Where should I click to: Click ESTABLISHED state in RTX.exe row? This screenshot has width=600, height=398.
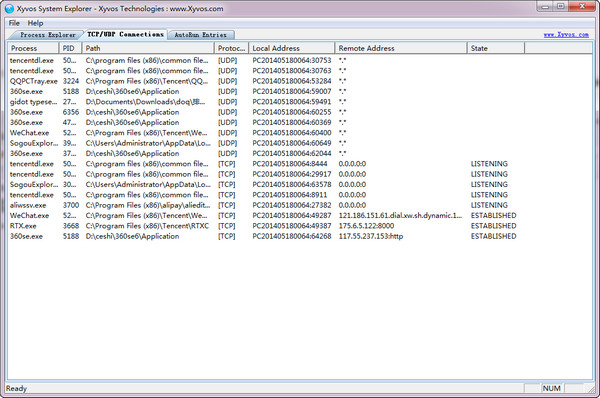click(493, 226)
